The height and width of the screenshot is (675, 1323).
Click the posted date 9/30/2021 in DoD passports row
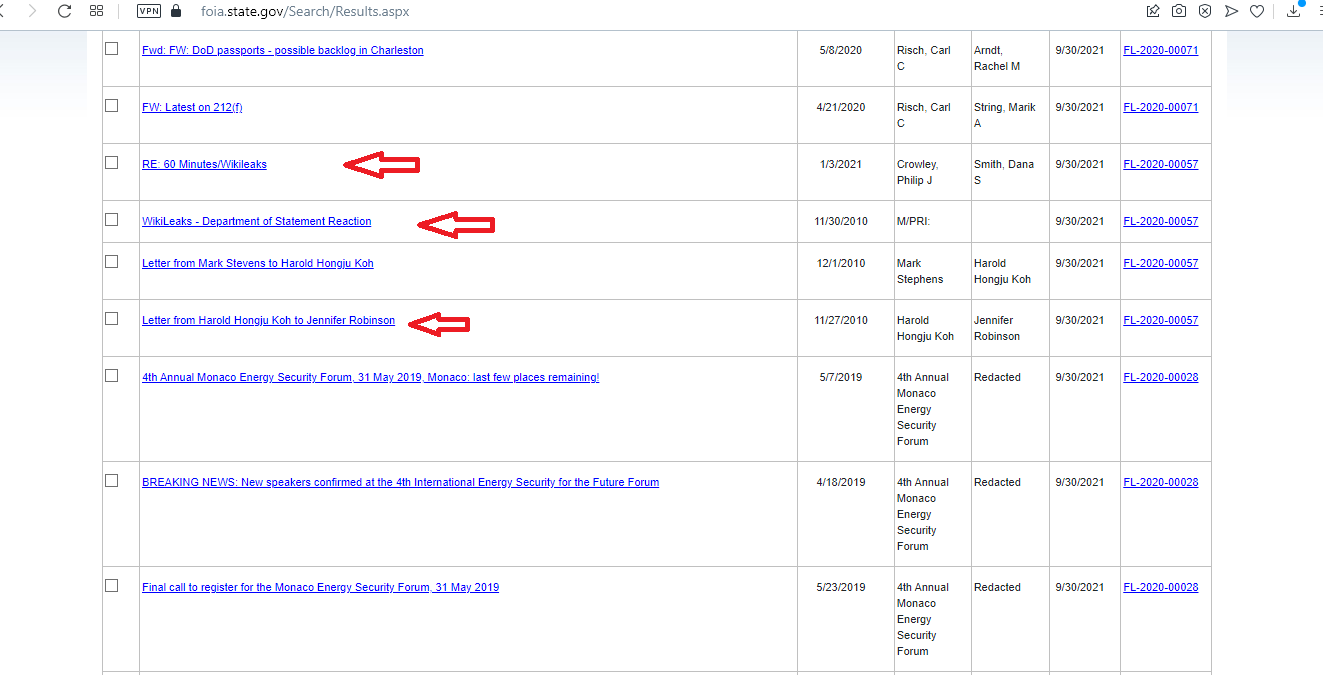[x=1079, y=50]
